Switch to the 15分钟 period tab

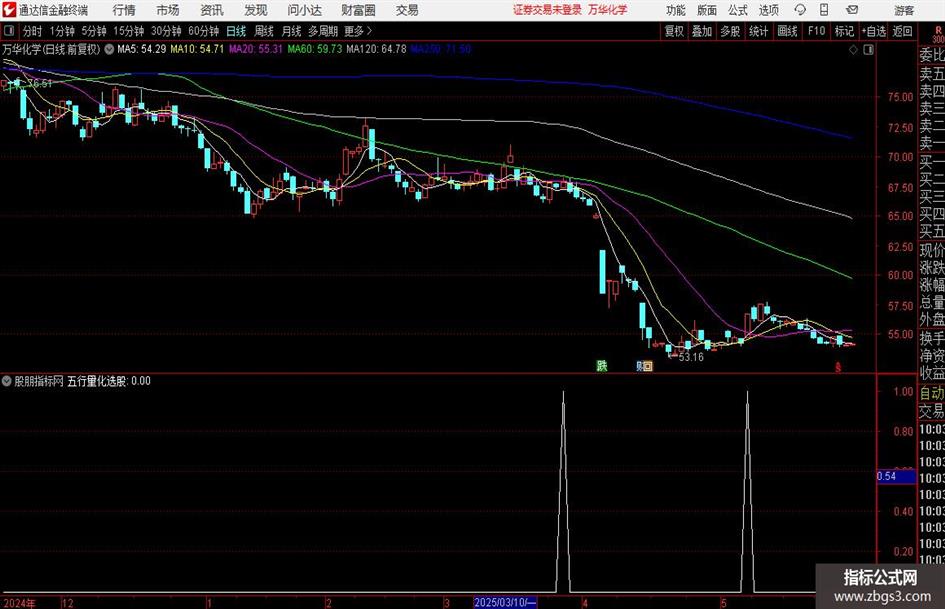[x=128, y=31]
